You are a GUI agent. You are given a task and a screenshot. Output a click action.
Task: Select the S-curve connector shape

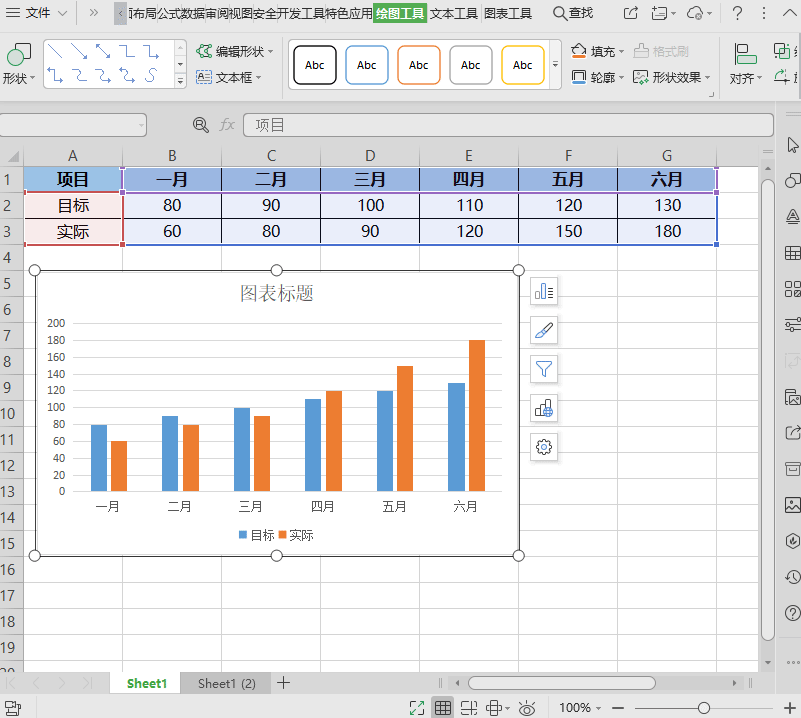point(150,76)
